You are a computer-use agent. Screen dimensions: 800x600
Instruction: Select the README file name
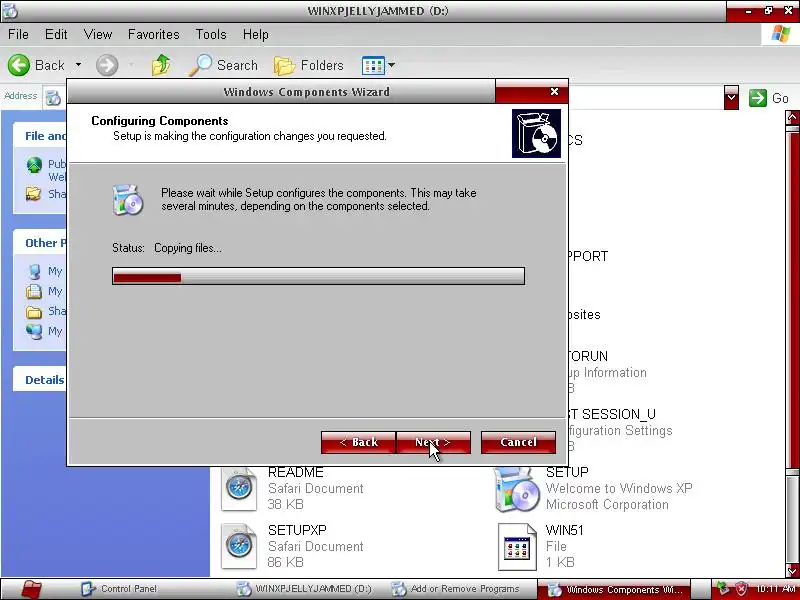pos(295,472)
